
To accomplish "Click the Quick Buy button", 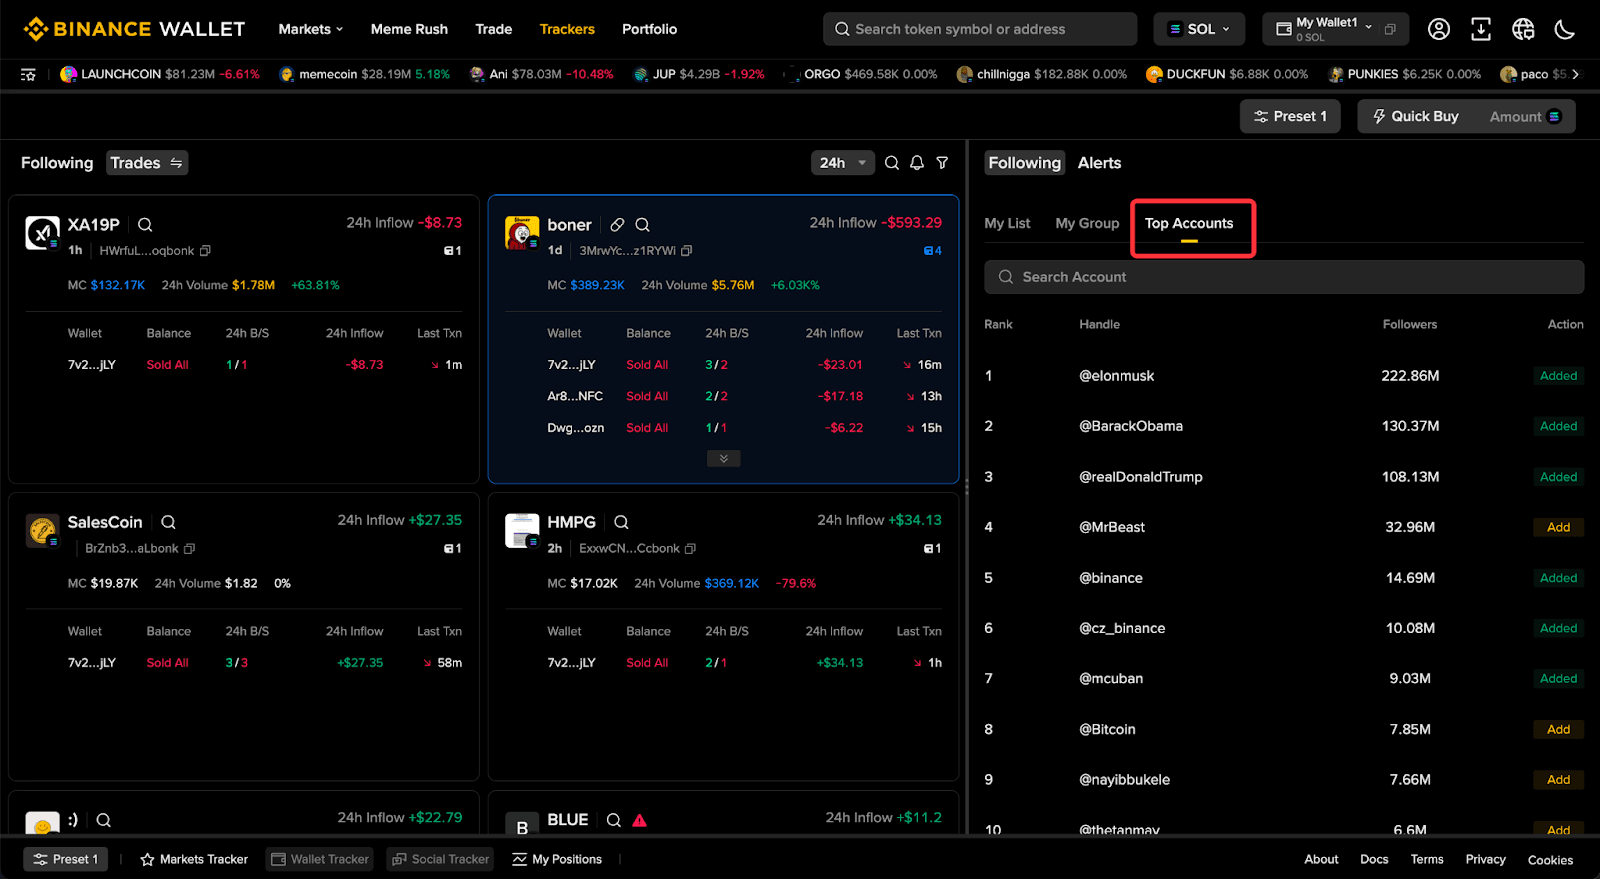I will coord(1415,116).
